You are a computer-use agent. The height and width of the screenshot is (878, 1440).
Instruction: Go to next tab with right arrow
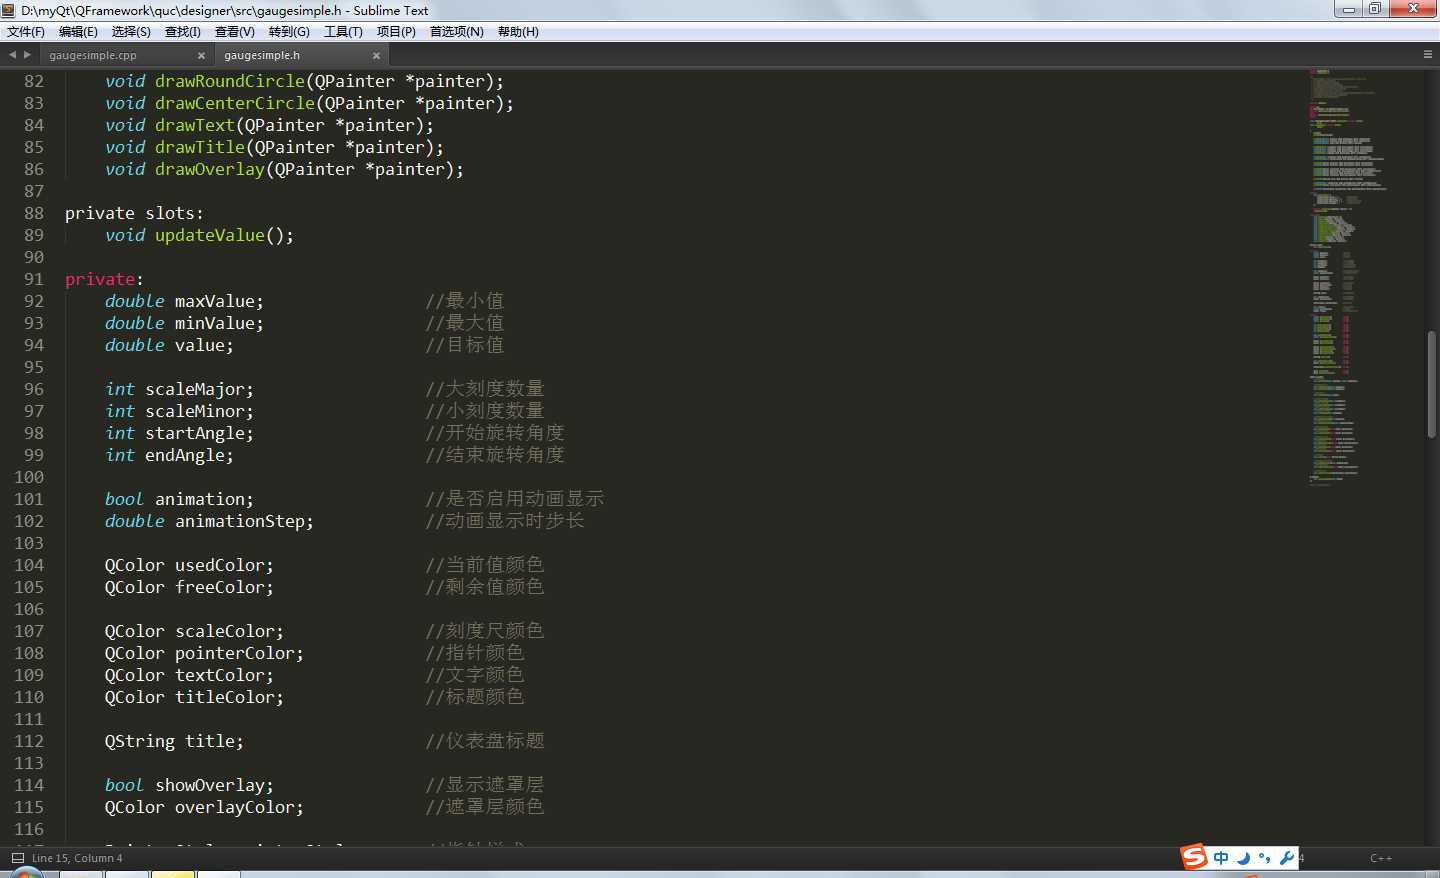(27, 55)
